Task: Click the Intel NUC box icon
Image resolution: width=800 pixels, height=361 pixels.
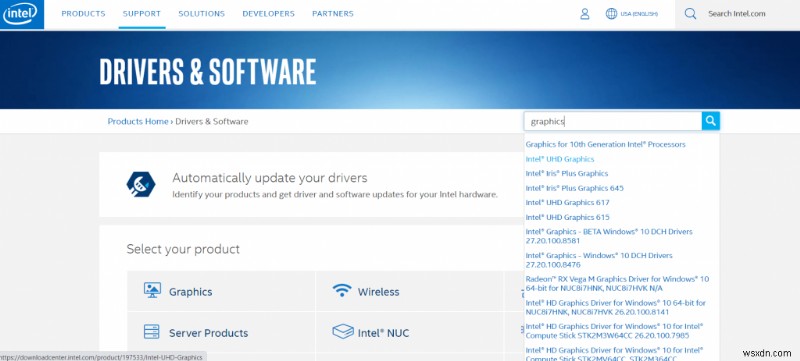Action: (343, 331)
